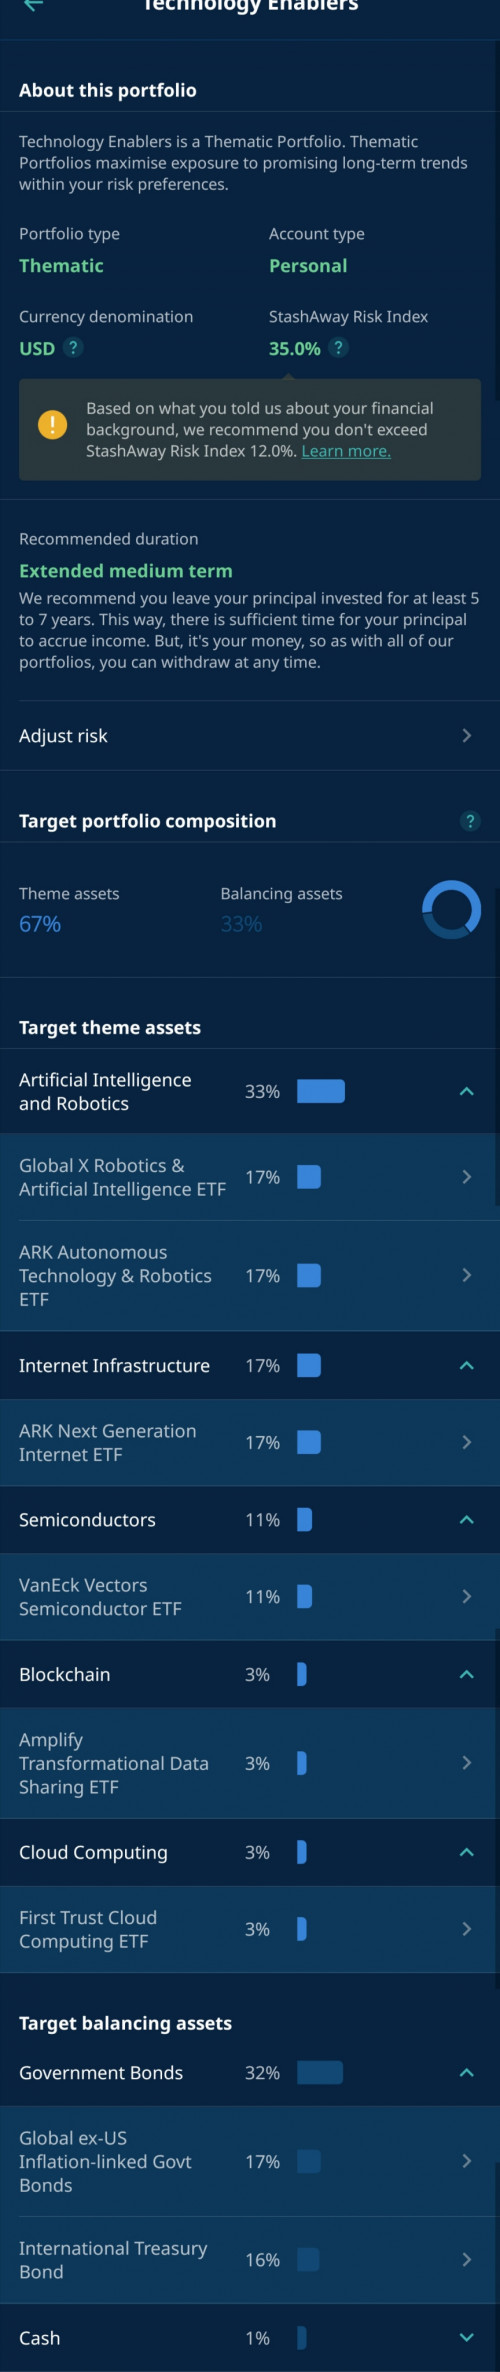Tap the Target portfolio composition help icon
The width and height of the screenshot is (500, 2372).
tap(470, 821)
